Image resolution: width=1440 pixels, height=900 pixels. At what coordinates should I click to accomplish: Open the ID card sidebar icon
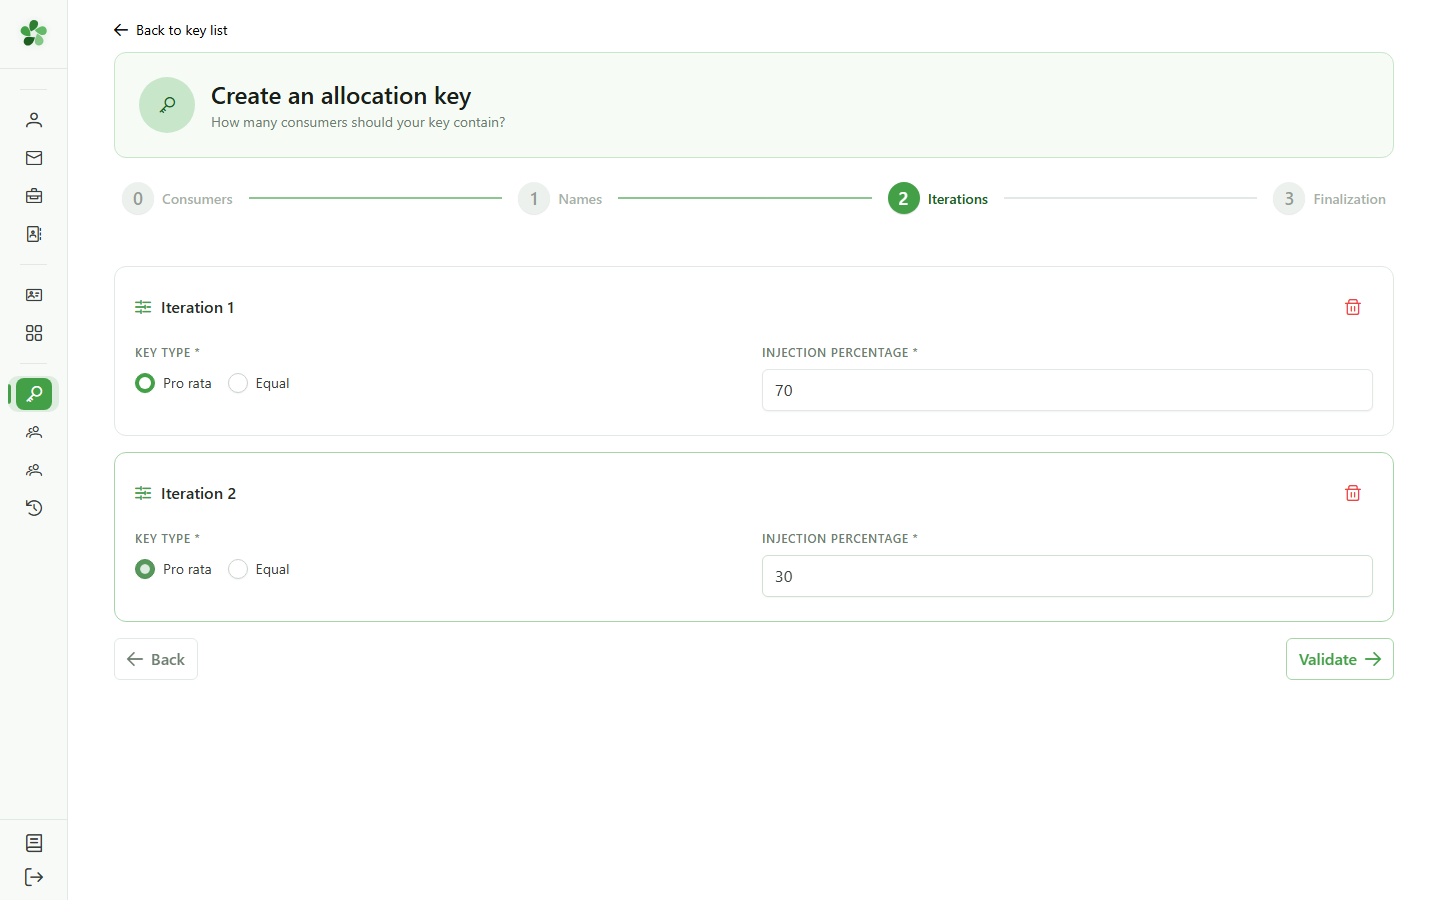(x=34, y=295)
